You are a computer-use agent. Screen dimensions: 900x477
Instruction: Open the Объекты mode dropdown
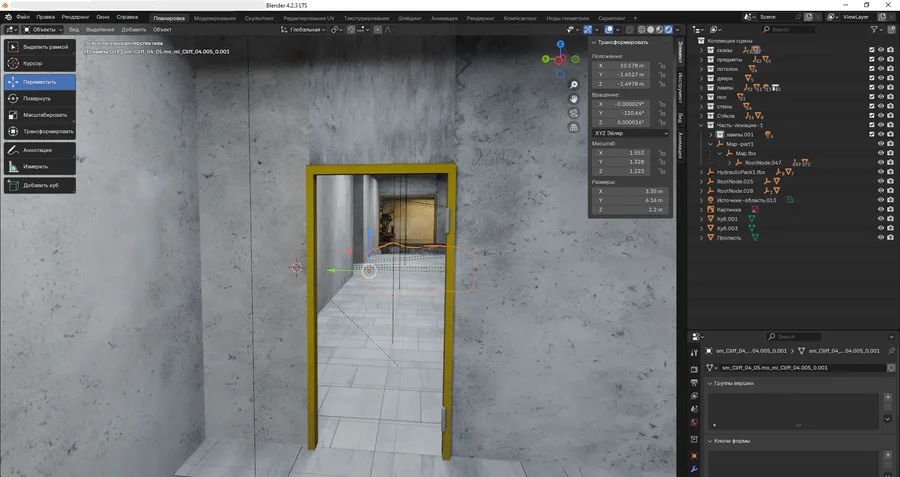pos(42,29)
